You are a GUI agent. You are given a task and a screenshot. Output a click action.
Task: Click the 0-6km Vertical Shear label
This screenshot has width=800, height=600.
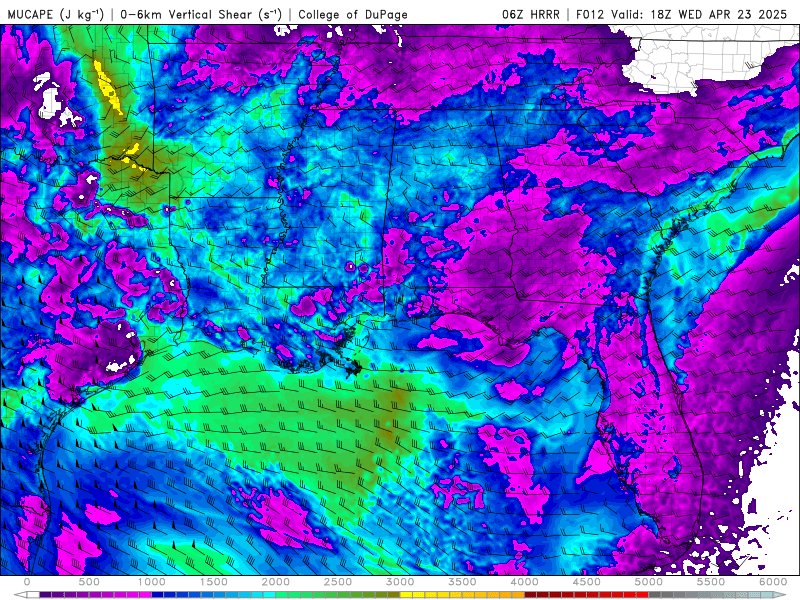tap(201, 14)
